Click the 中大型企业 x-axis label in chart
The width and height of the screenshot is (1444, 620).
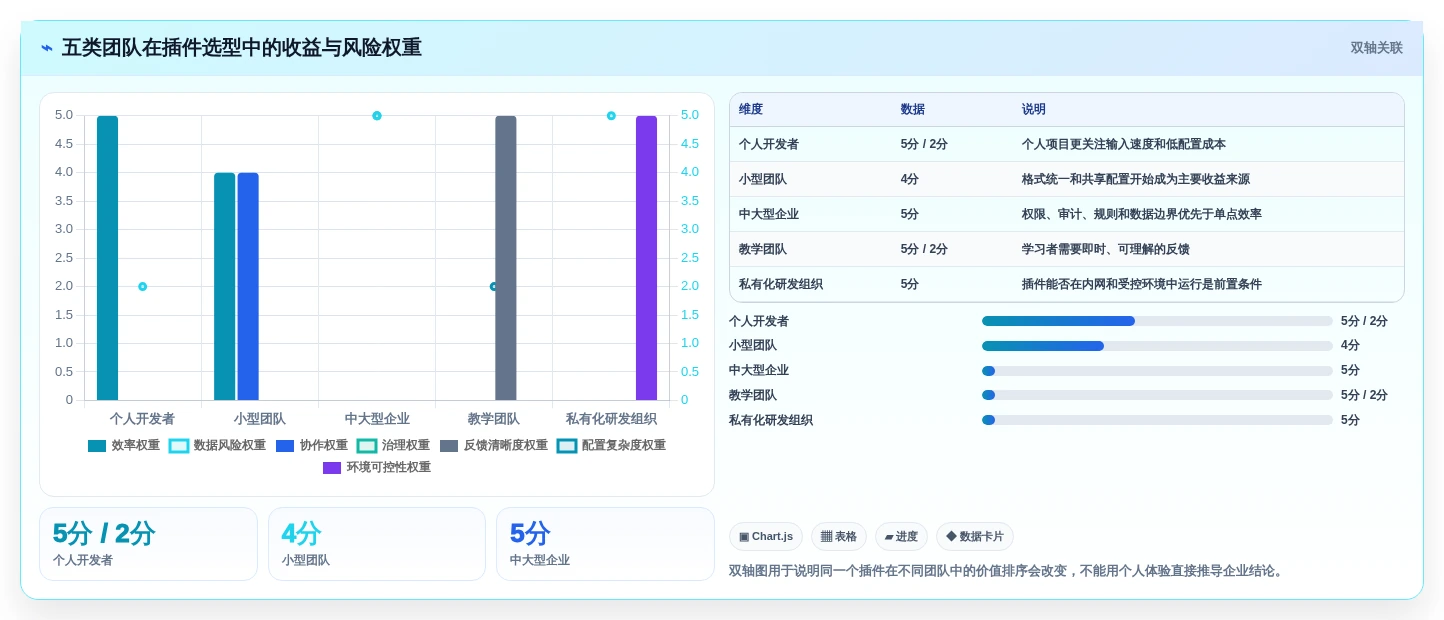coord(377,419)
